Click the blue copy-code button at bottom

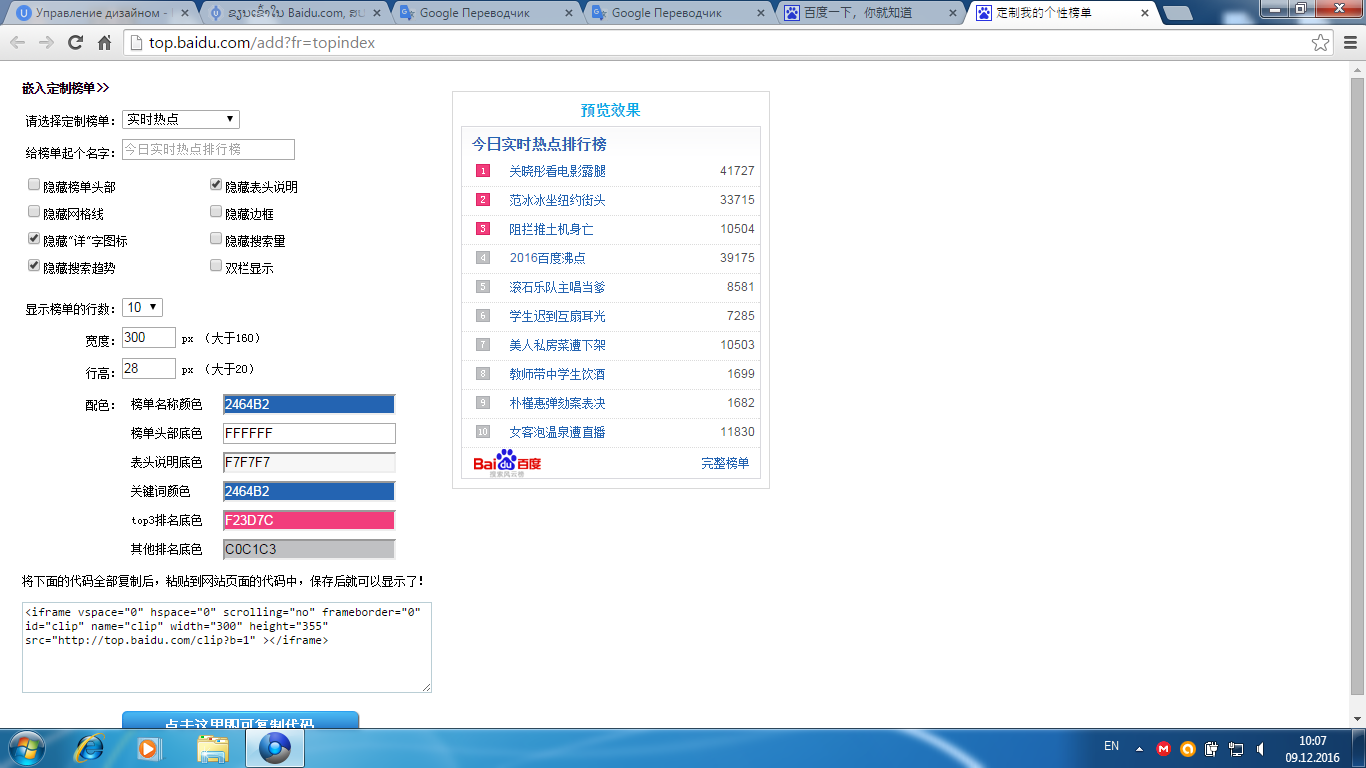(x=240, y=720)
